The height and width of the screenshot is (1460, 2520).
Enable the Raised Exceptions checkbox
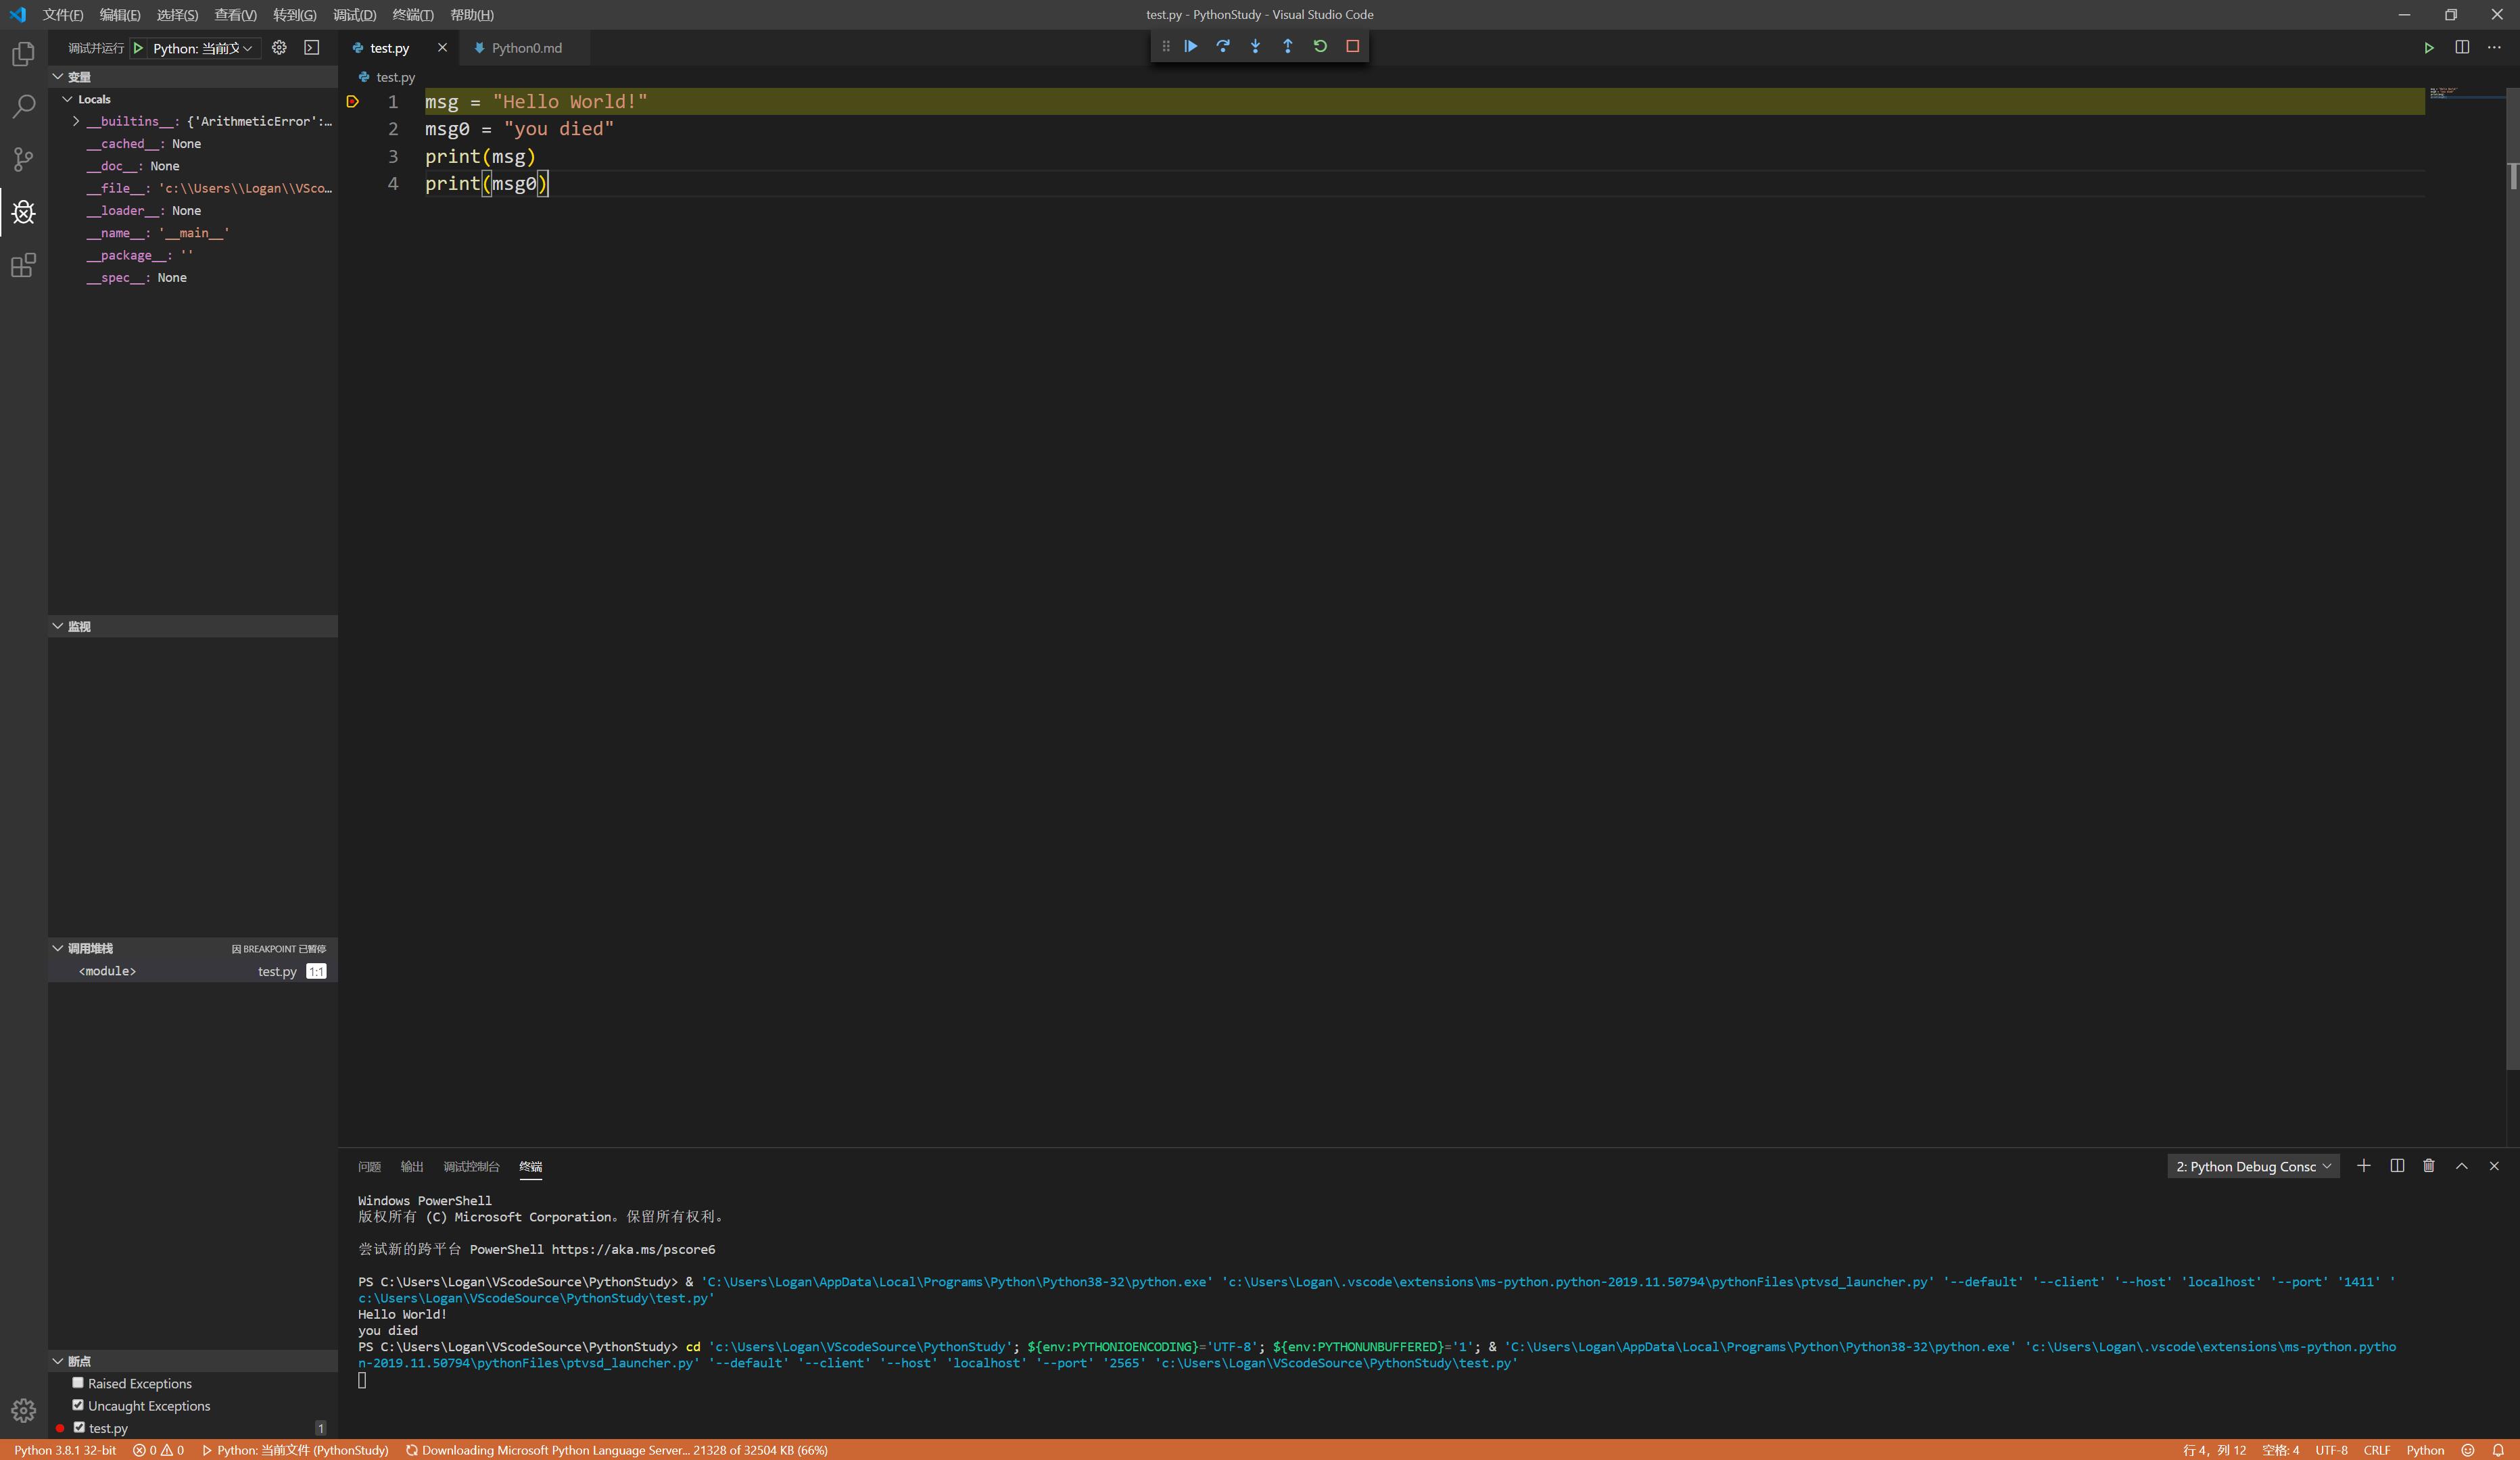click(78, 1383)
